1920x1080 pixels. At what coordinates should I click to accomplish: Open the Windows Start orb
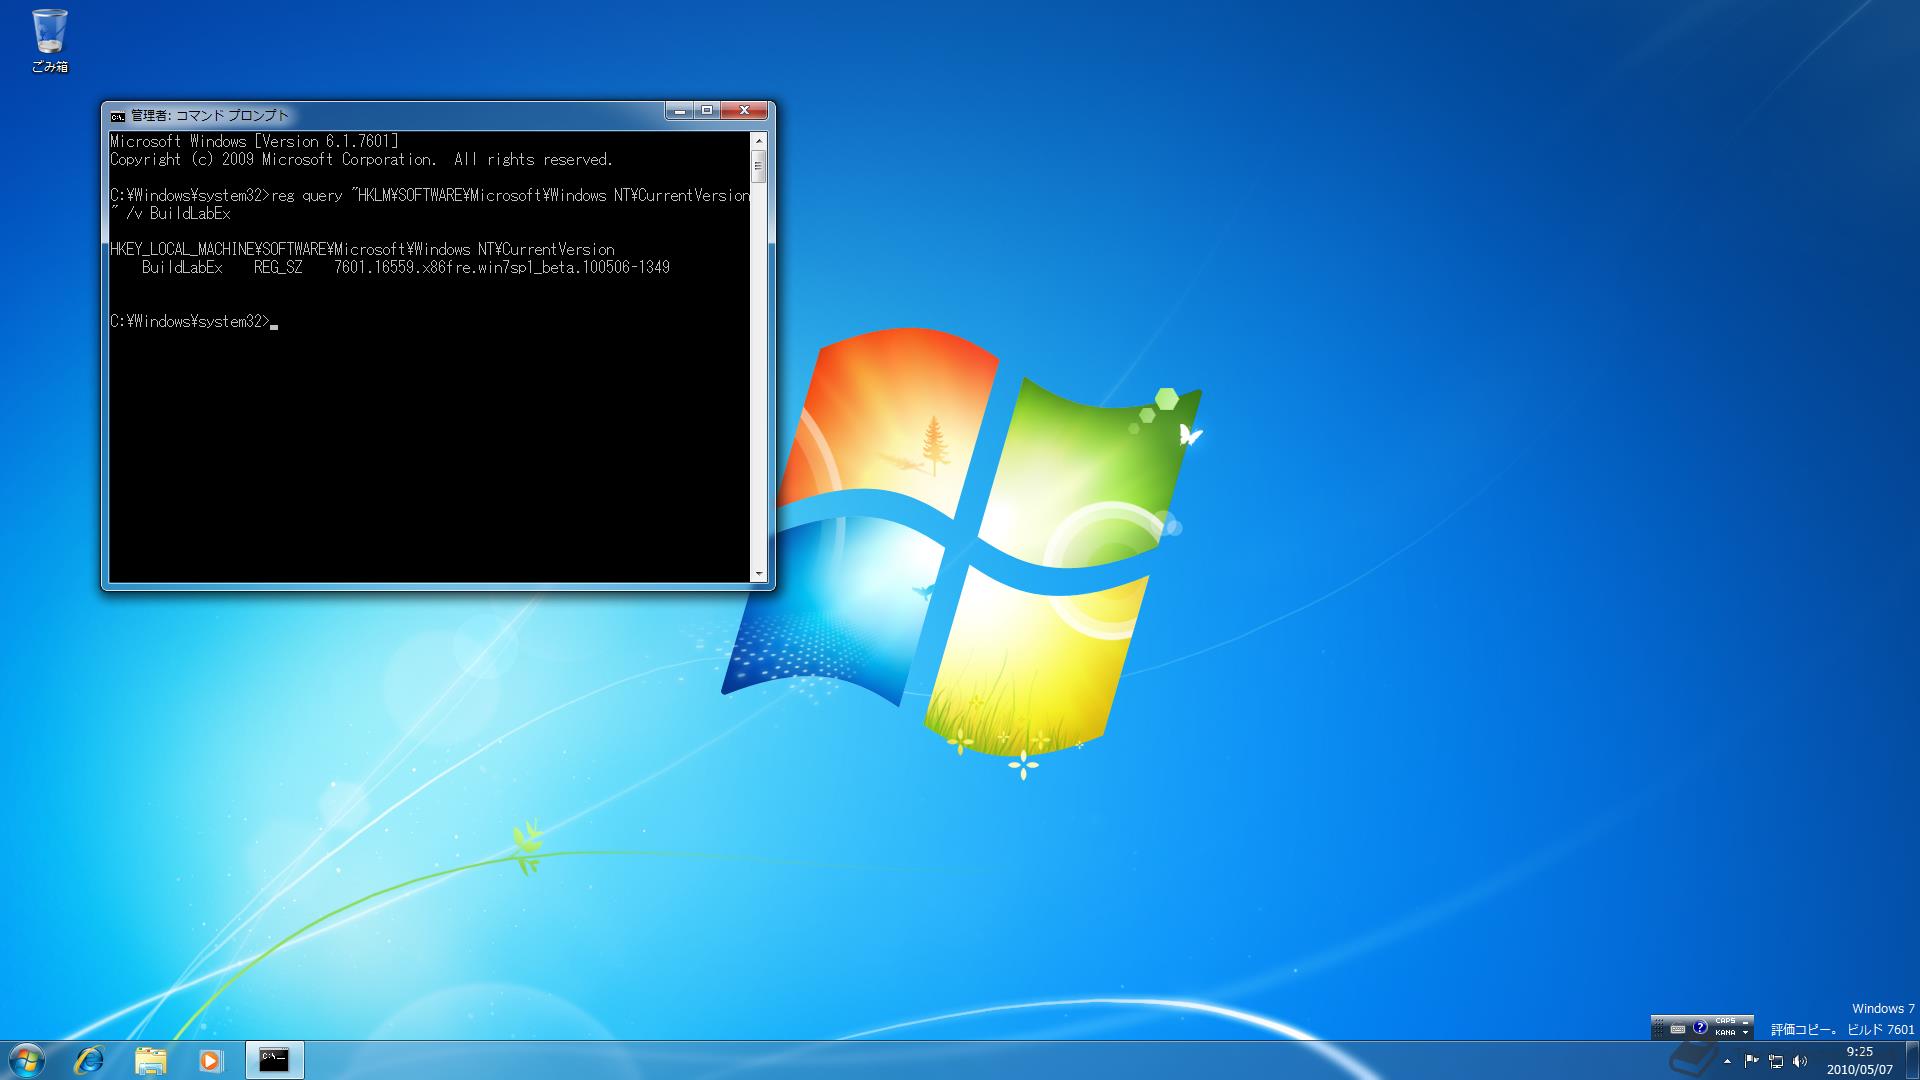pos(27,1060)
